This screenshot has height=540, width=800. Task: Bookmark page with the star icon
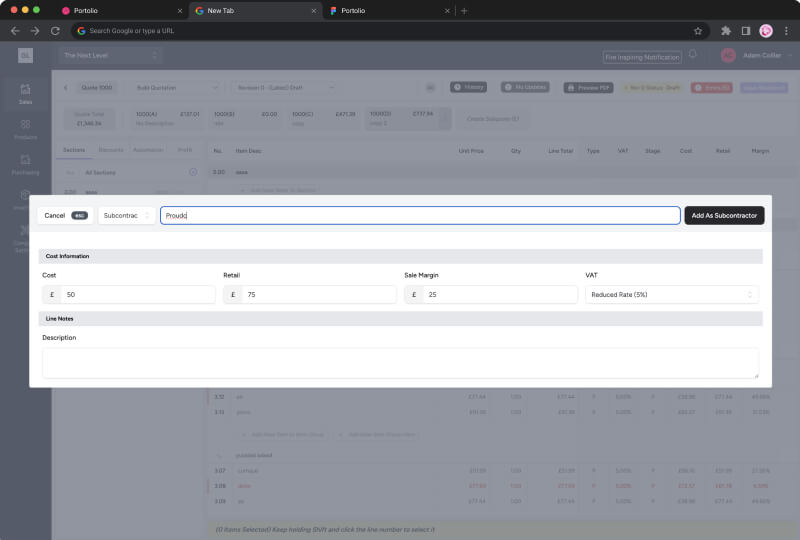(x=697, y=31)
